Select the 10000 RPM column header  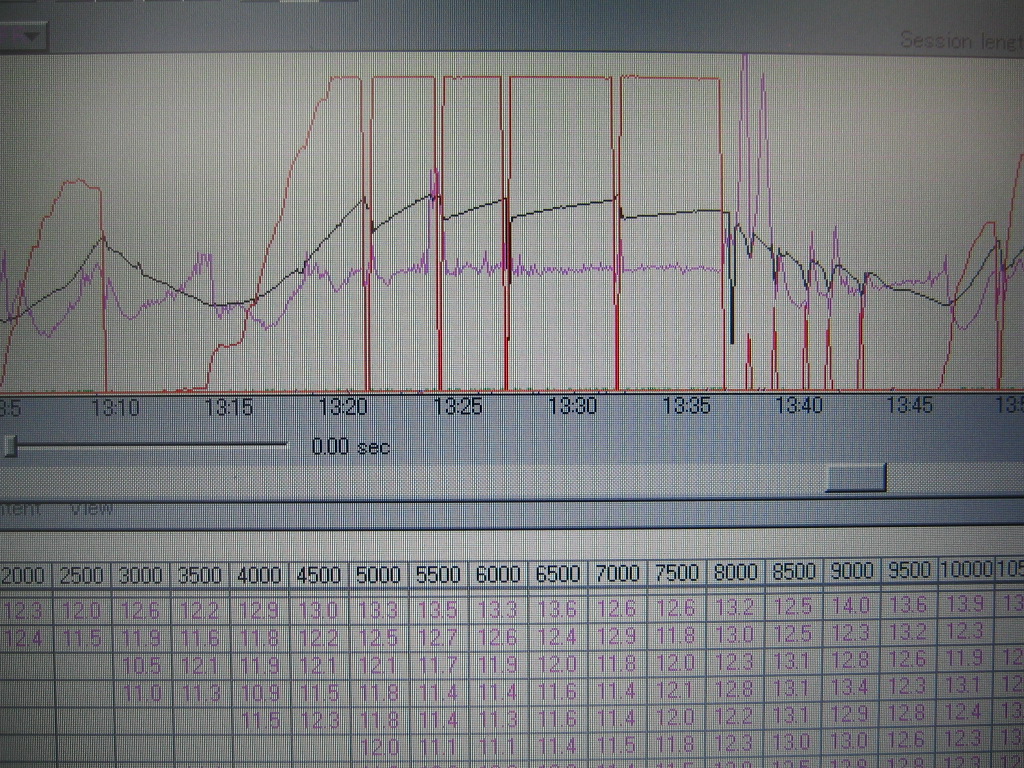tap(966, 569)
